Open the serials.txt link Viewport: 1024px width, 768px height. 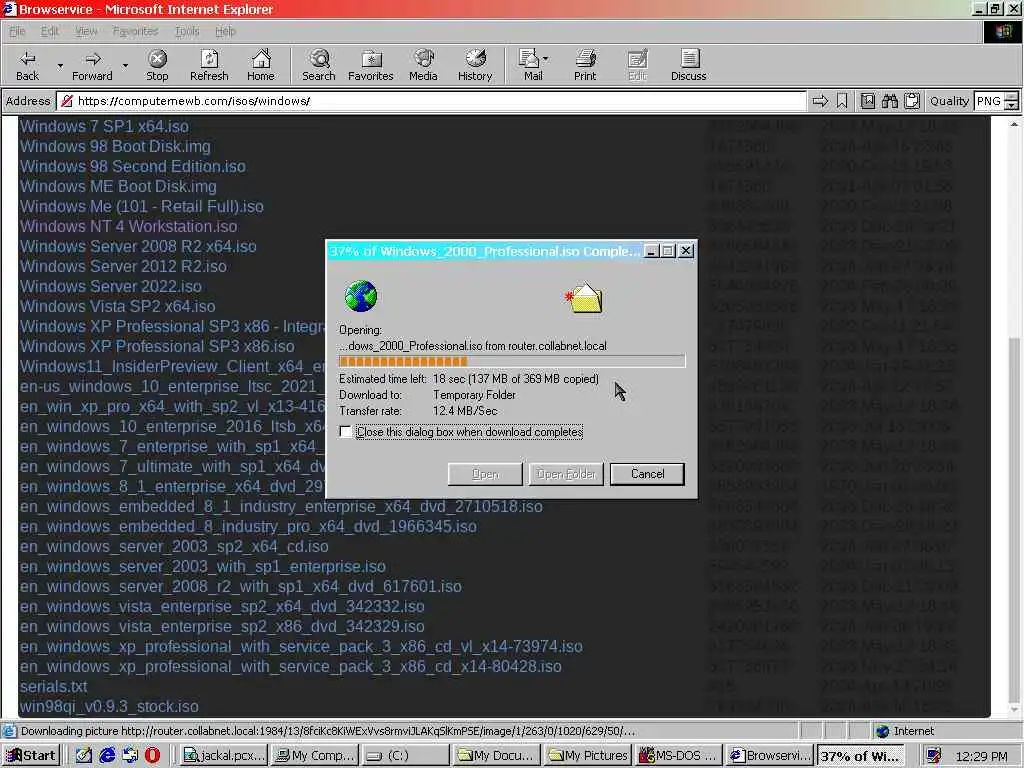[x=54, y=686]
